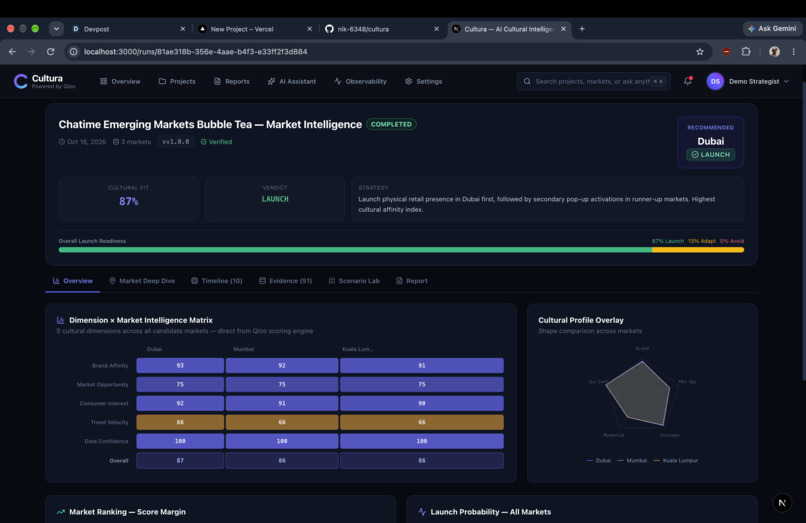Screen dimensions: 806x523
Task: Select the Scenario Lab tab
Action: pos(354,281)
